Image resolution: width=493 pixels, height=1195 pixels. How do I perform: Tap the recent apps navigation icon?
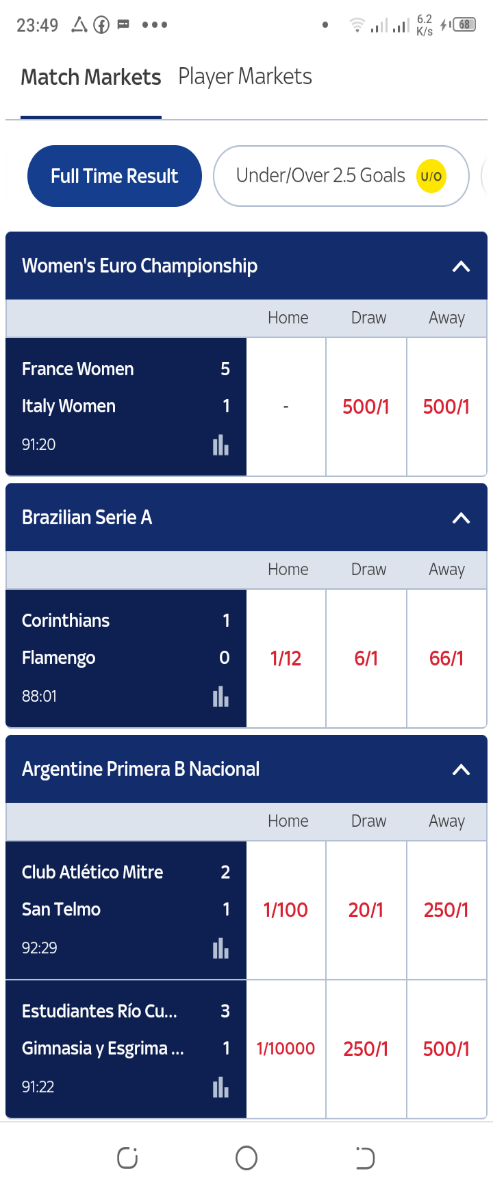[x=127, y=1158]
